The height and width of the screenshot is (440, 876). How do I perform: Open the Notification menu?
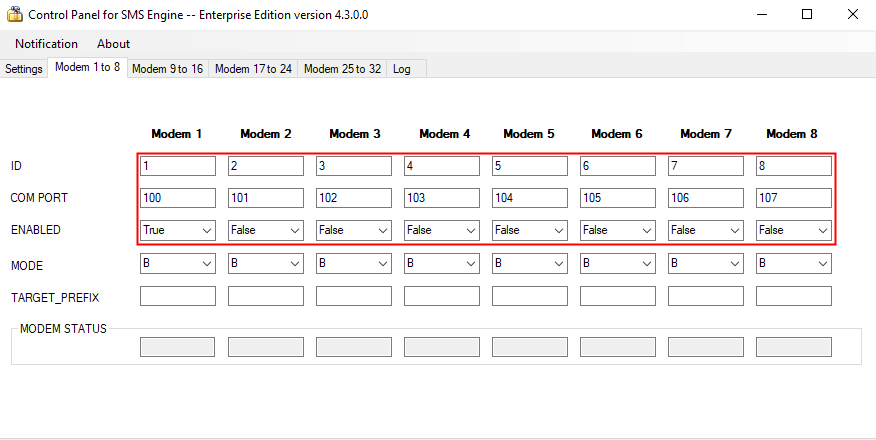[46, 44]
